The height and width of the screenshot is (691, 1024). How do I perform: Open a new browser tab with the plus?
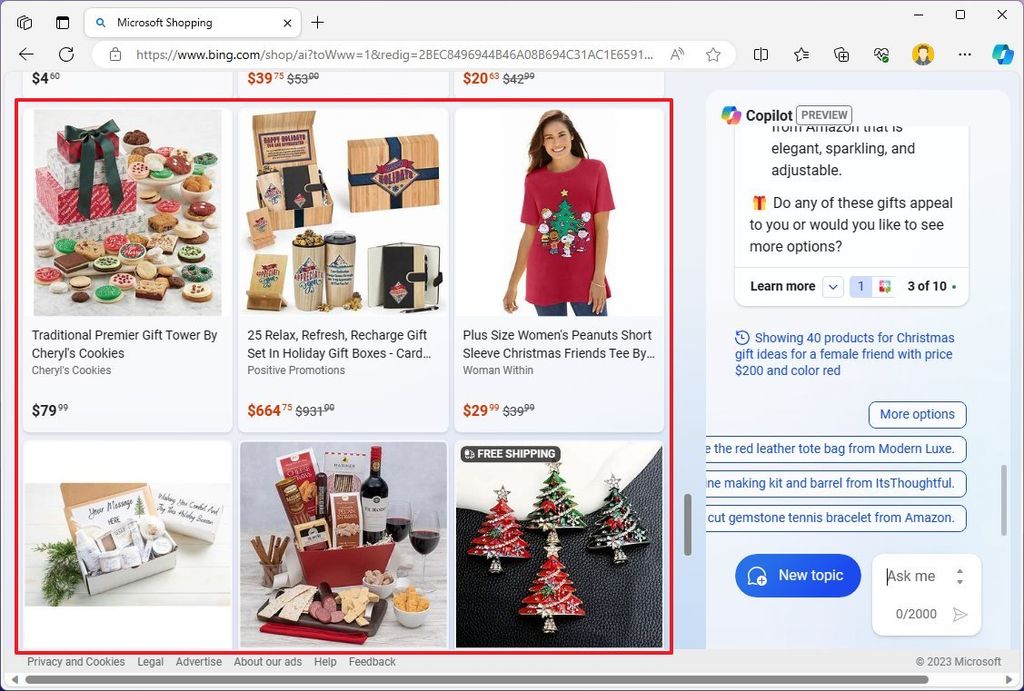pos(316,22)
